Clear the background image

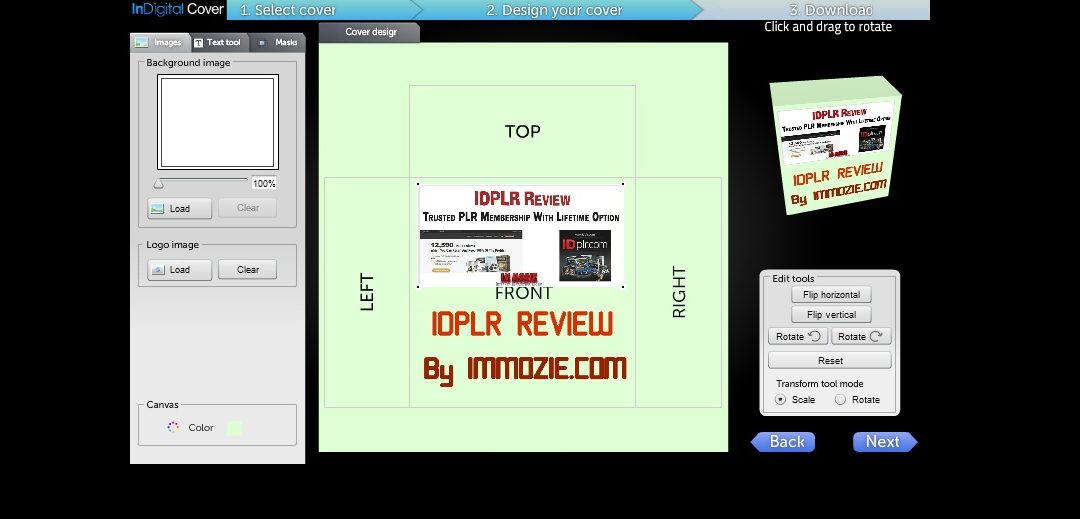tap(247, 208)
